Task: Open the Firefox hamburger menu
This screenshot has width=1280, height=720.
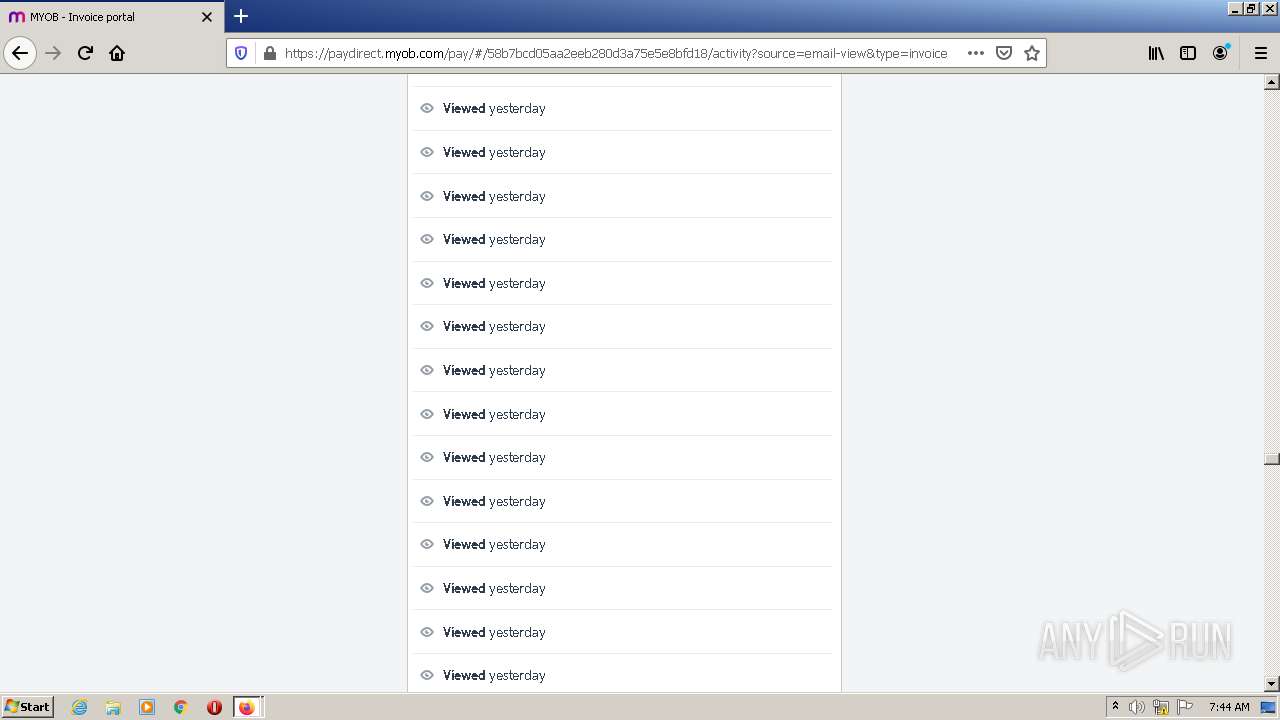Action: (1260, 53)
